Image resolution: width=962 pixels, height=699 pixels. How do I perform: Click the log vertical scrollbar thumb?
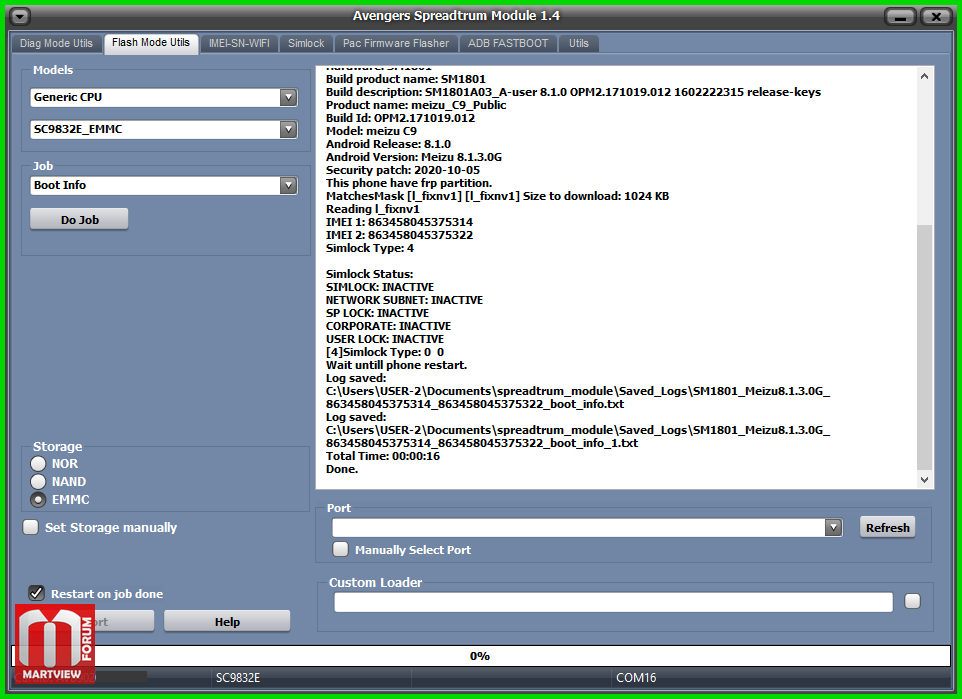[x=925, y=347]
